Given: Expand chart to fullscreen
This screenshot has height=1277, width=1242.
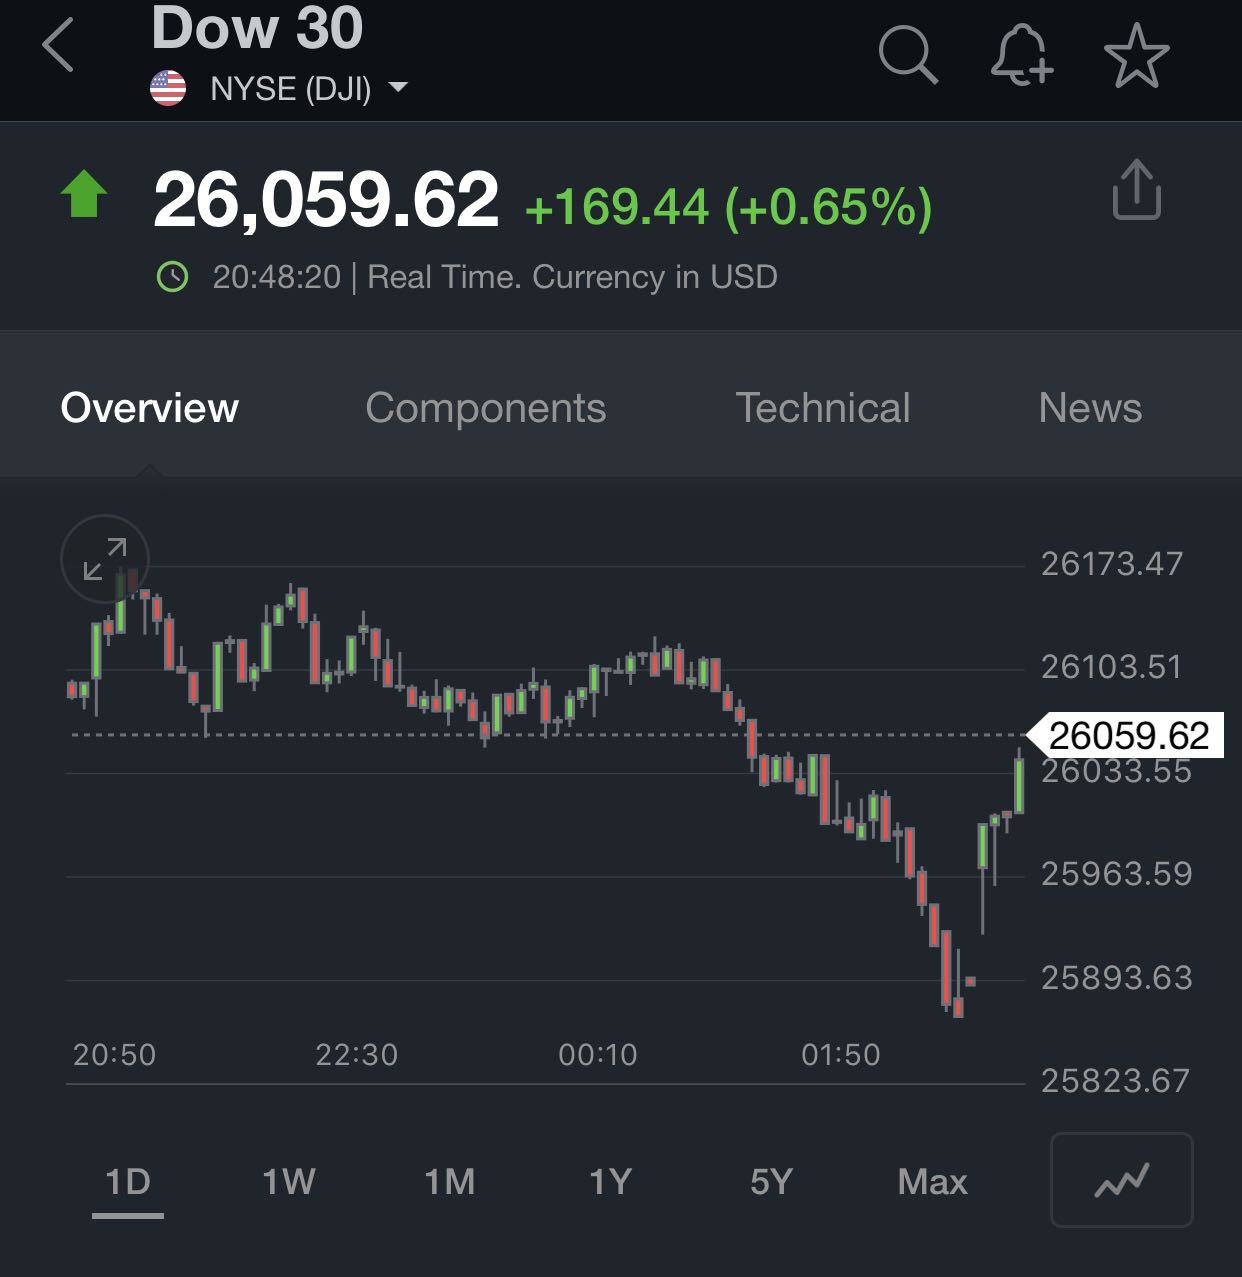Looking at the screenshot, I should click(105, 559).
